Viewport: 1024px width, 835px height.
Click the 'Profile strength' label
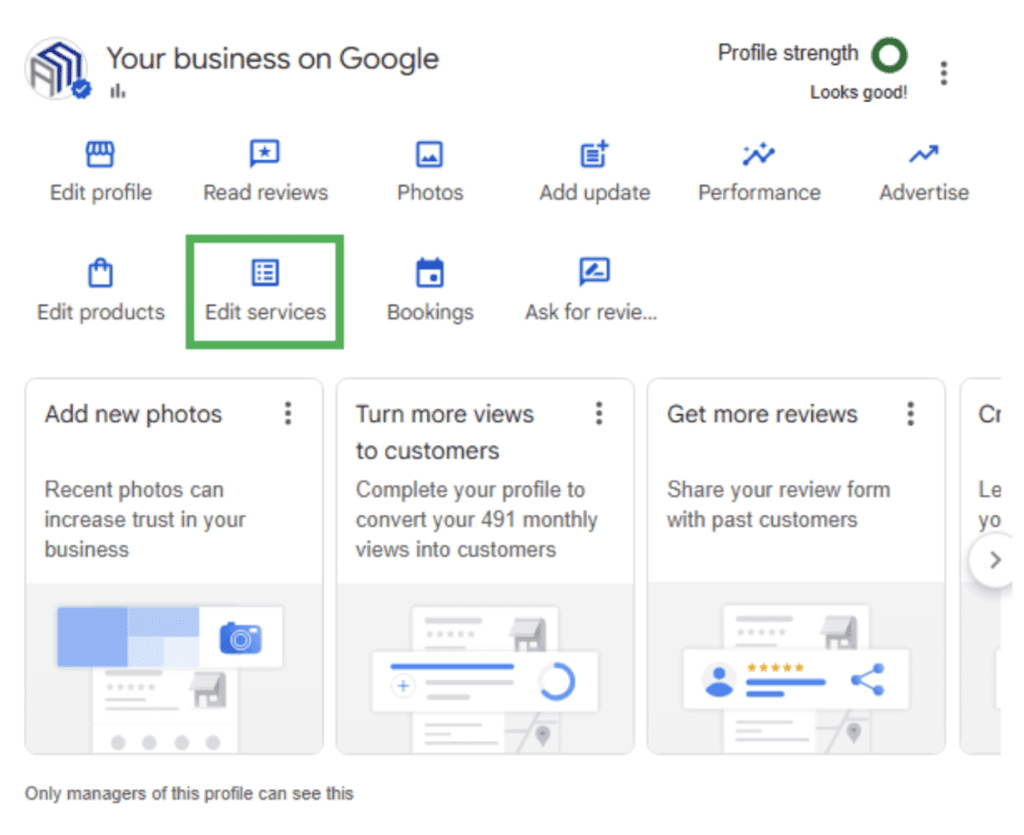pyautogui.click(x=788, y=54)
